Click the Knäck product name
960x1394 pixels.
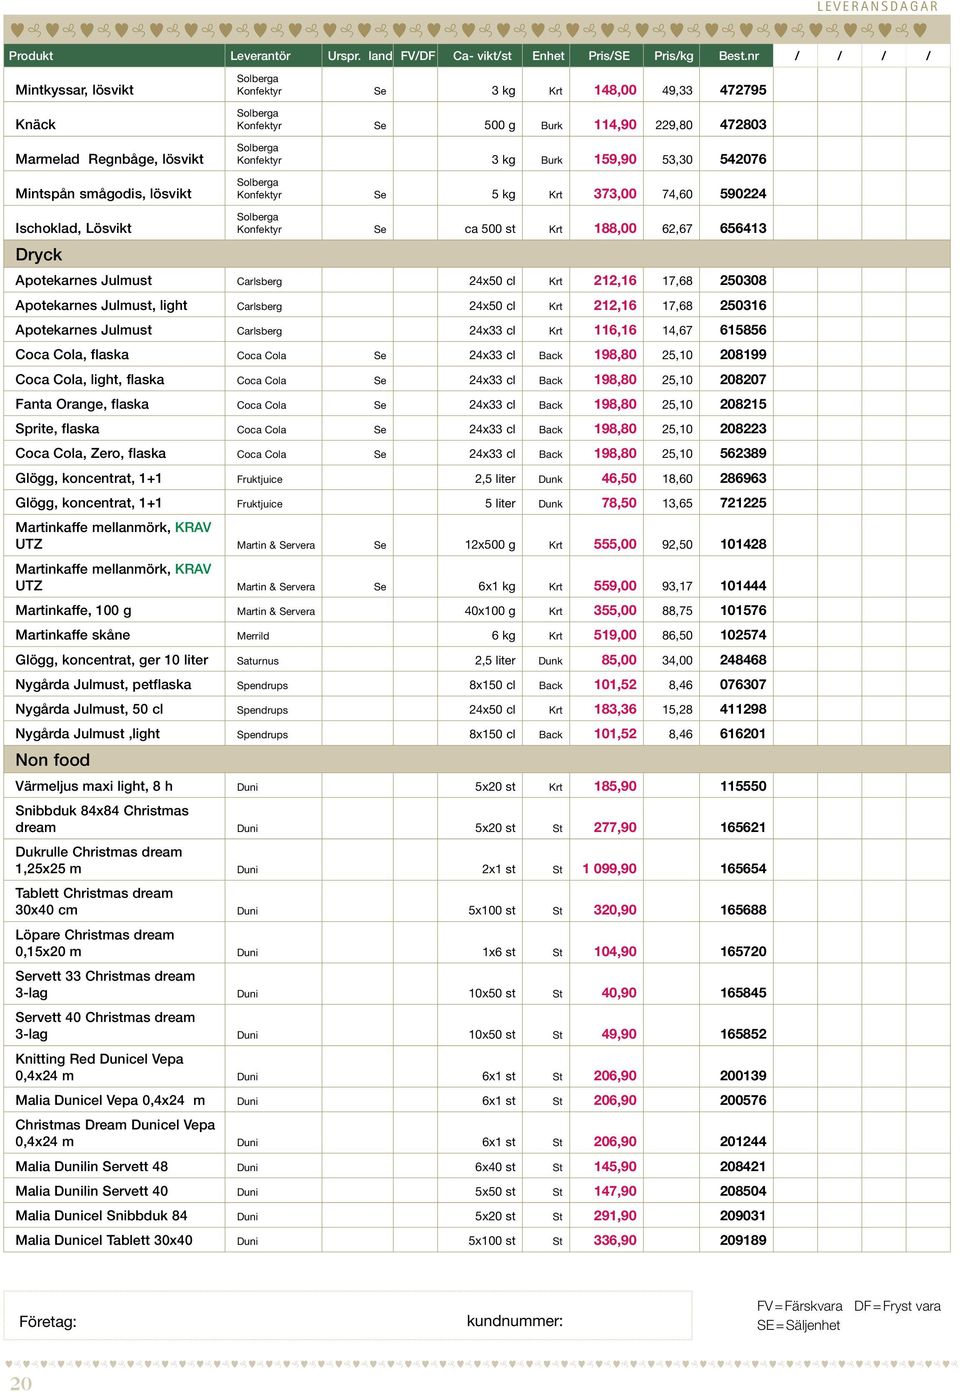tap(36, 124)
